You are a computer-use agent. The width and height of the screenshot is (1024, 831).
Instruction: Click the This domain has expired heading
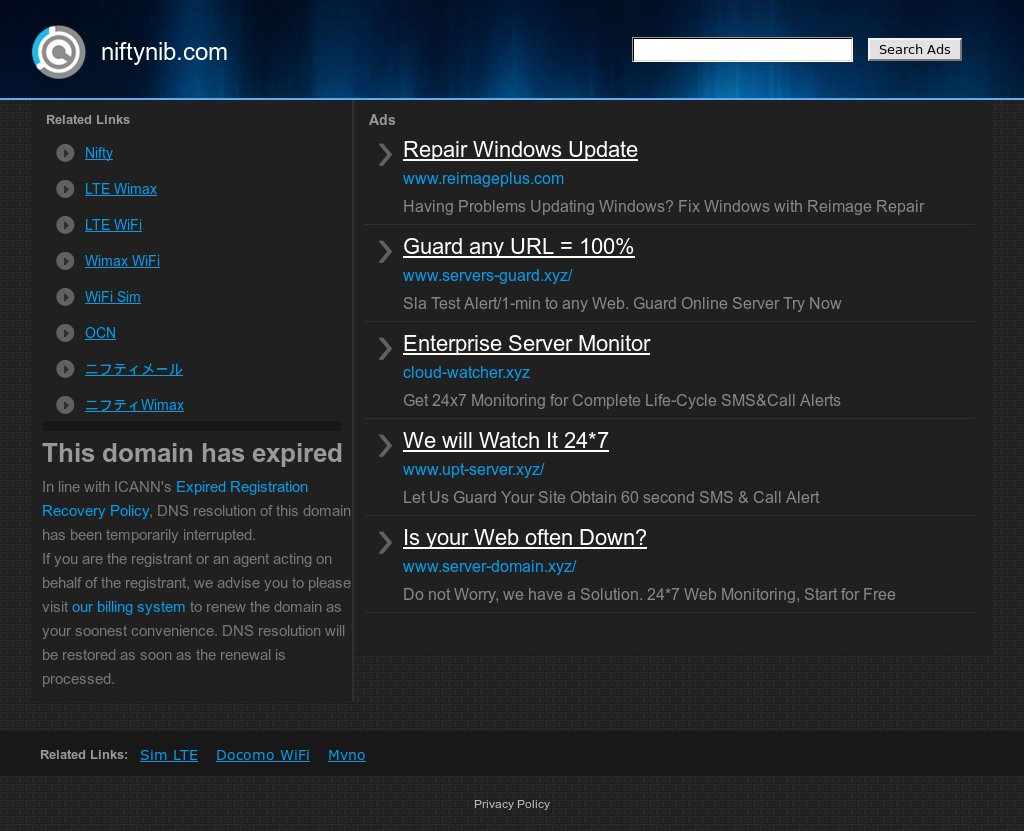click(x=193, y=453)
